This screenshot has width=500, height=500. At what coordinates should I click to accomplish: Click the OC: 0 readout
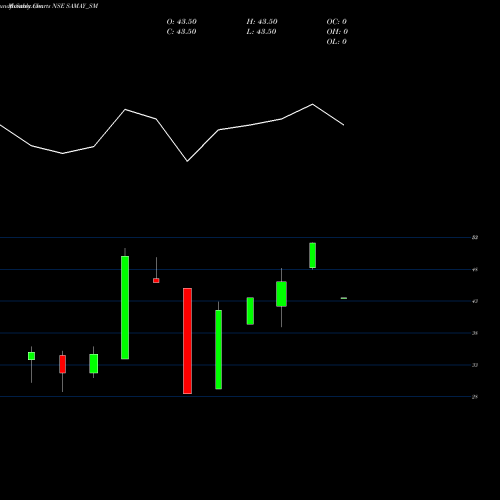(337, 22)
